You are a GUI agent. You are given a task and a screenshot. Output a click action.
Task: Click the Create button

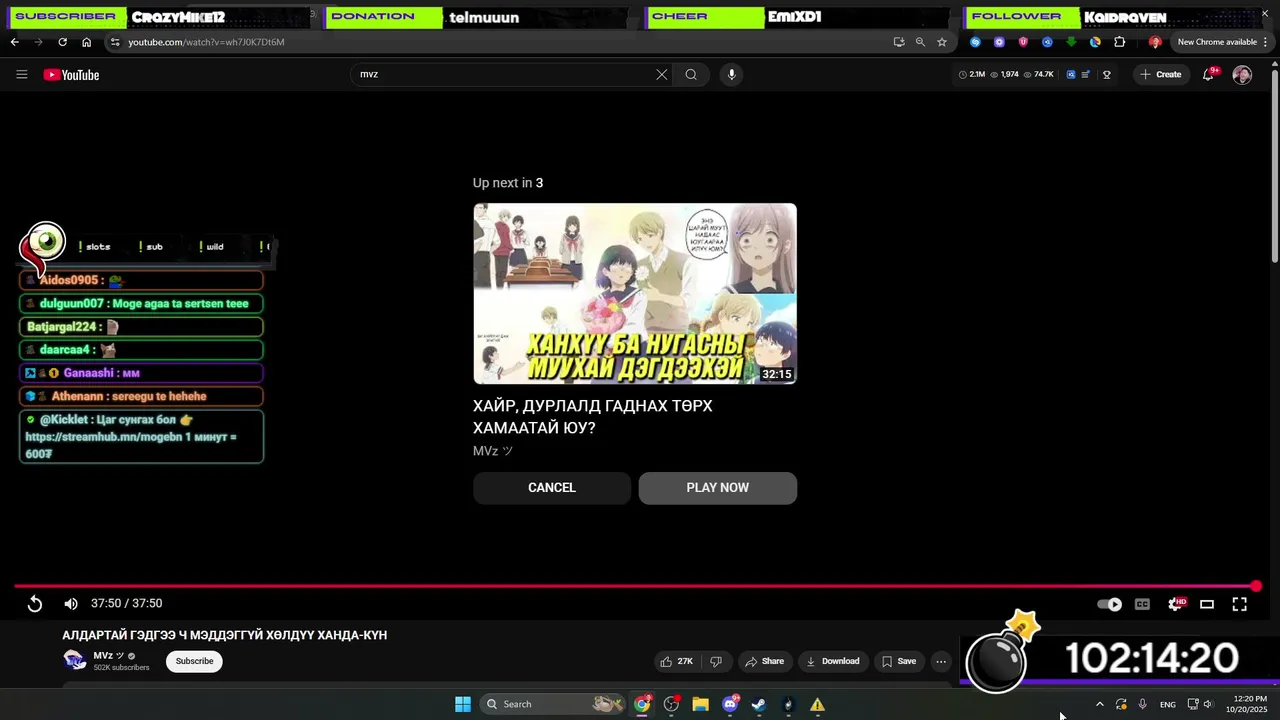[x=1160, y=75]
